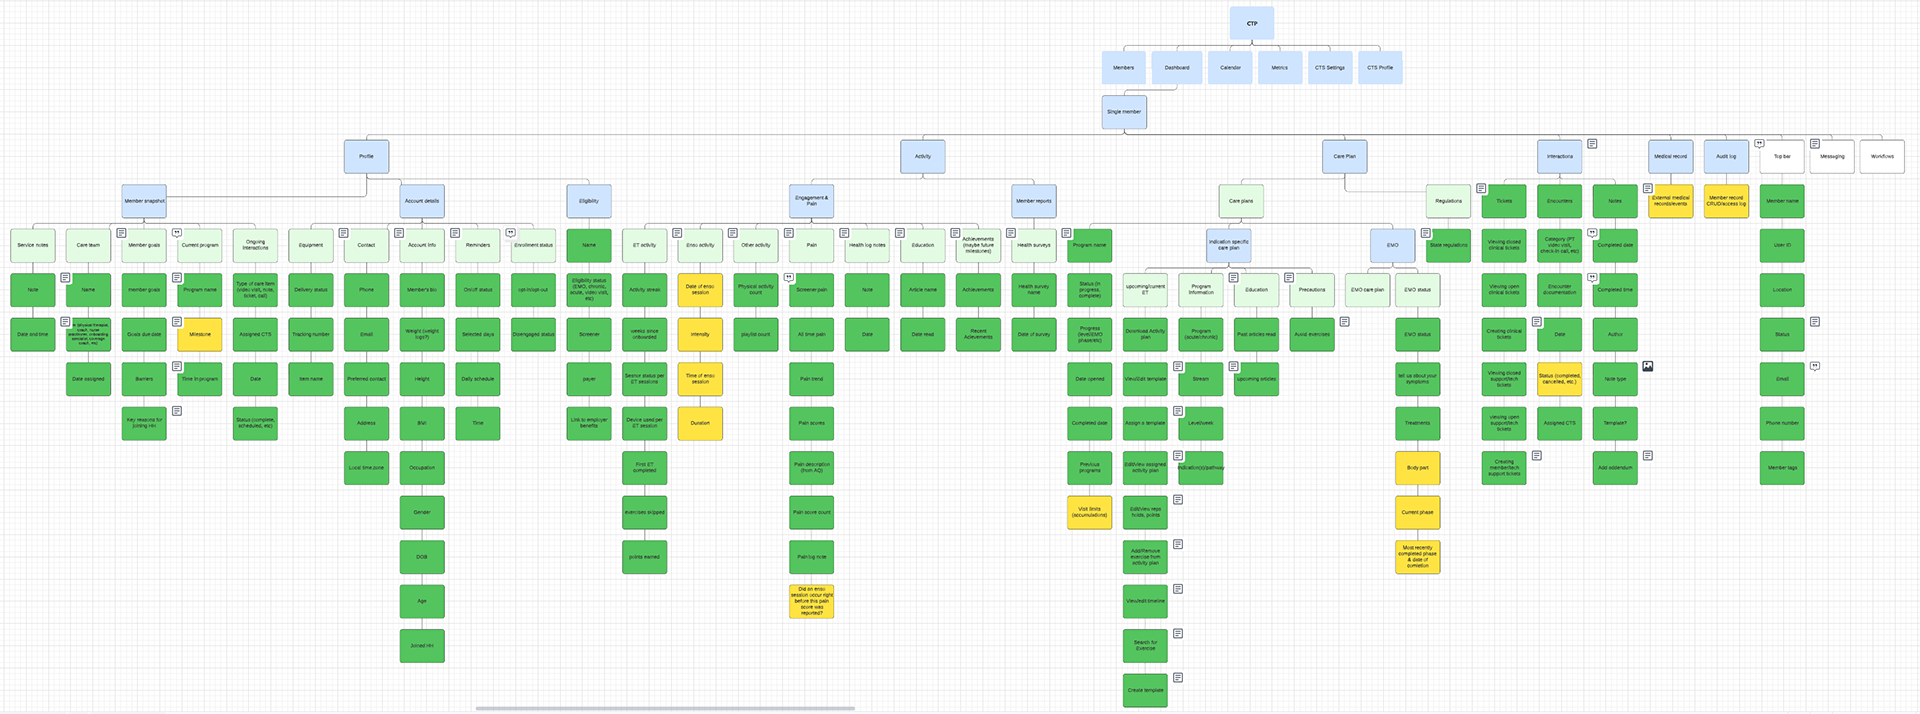This screenshot has width=1920, height=714.
Task: Click the horizontal scrollbar at canvas bottom
Action: click(x=665, y=708)
